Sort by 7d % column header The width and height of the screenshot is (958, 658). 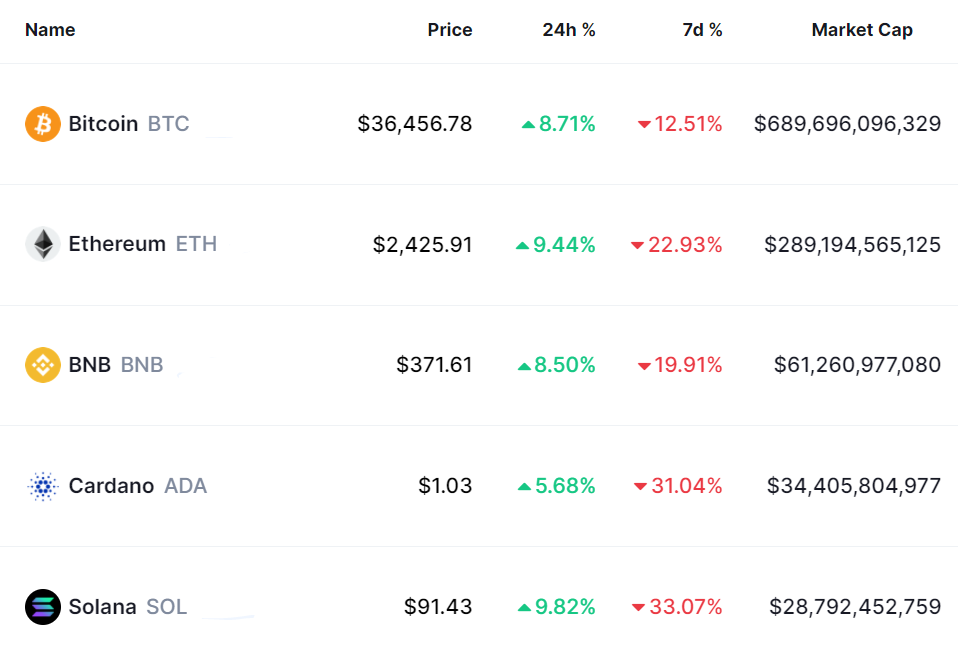pos(702,30)
